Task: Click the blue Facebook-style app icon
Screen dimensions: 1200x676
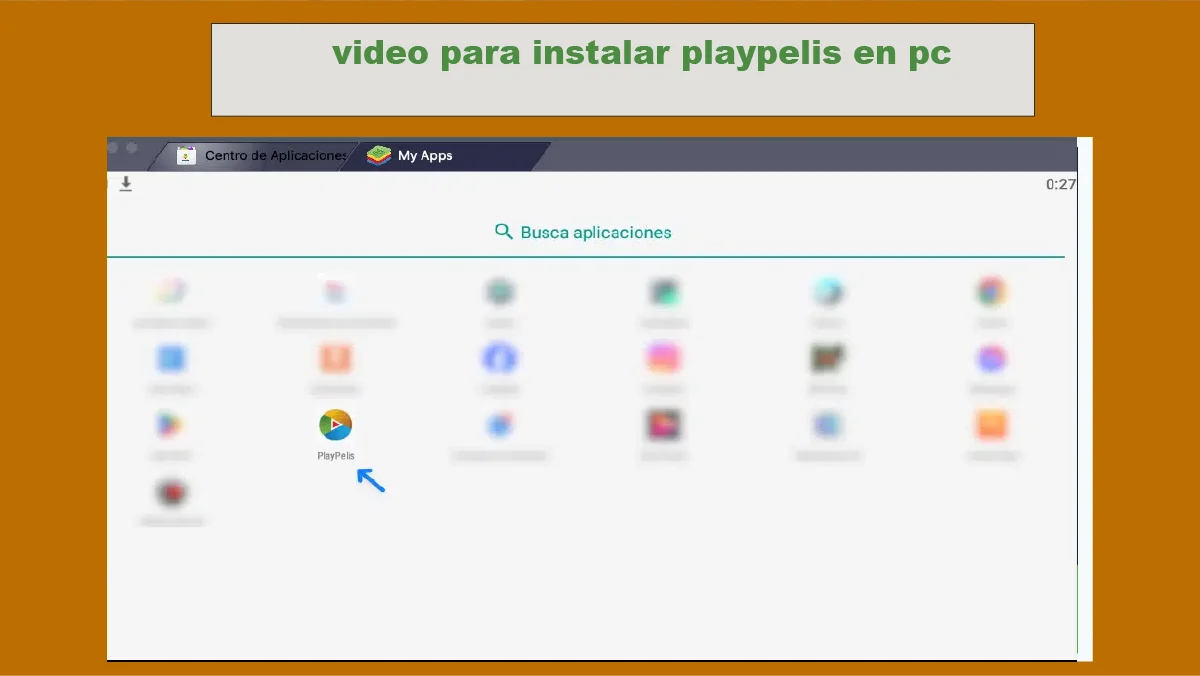Action: (499, 359)
